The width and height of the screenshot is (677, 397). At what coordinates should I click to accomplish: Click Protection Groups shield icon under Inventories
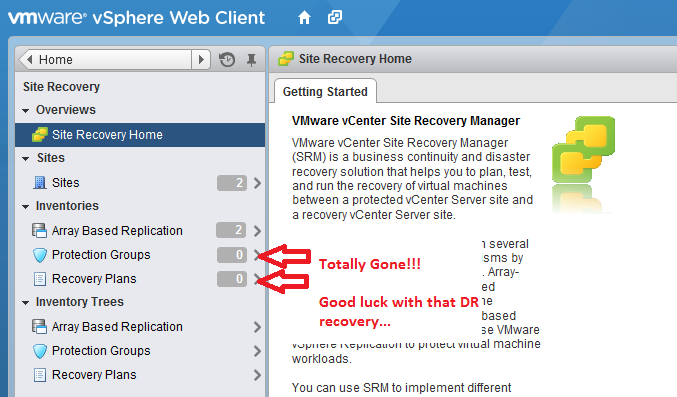click(x=40, y=255)
